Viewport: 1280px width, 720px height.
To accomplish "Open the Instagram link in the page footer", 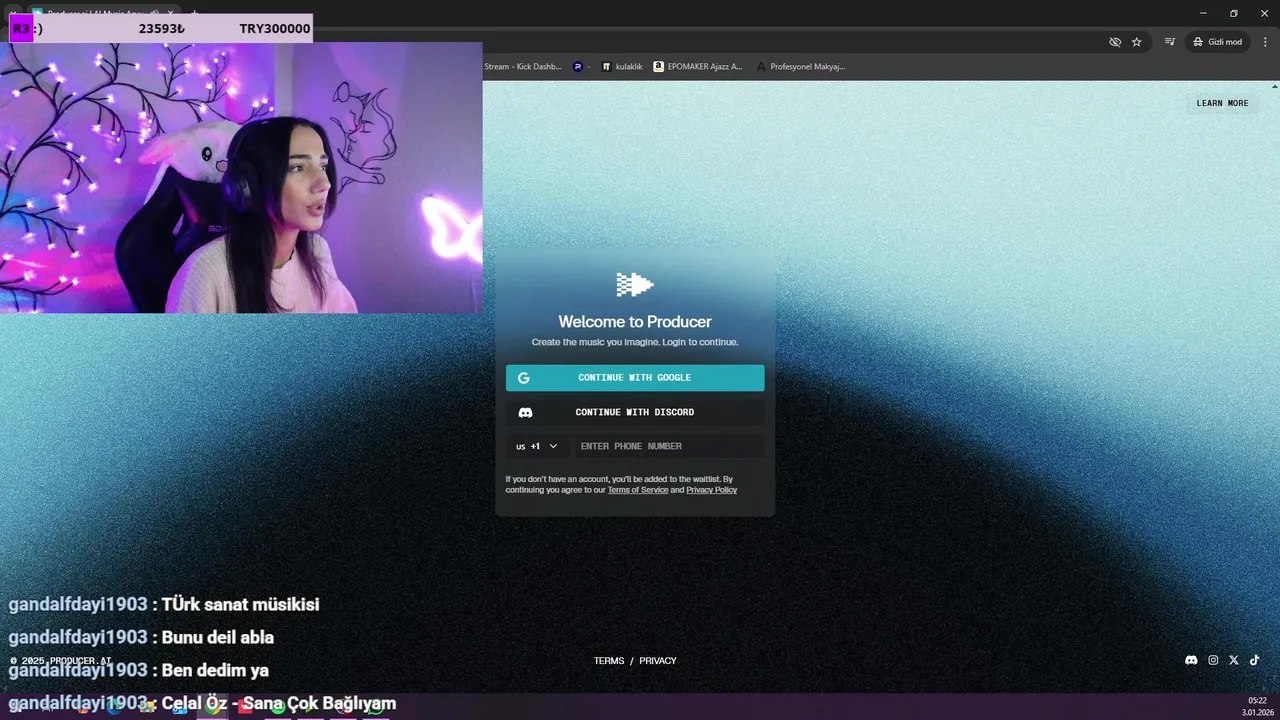I will (x=1213, y=660).
